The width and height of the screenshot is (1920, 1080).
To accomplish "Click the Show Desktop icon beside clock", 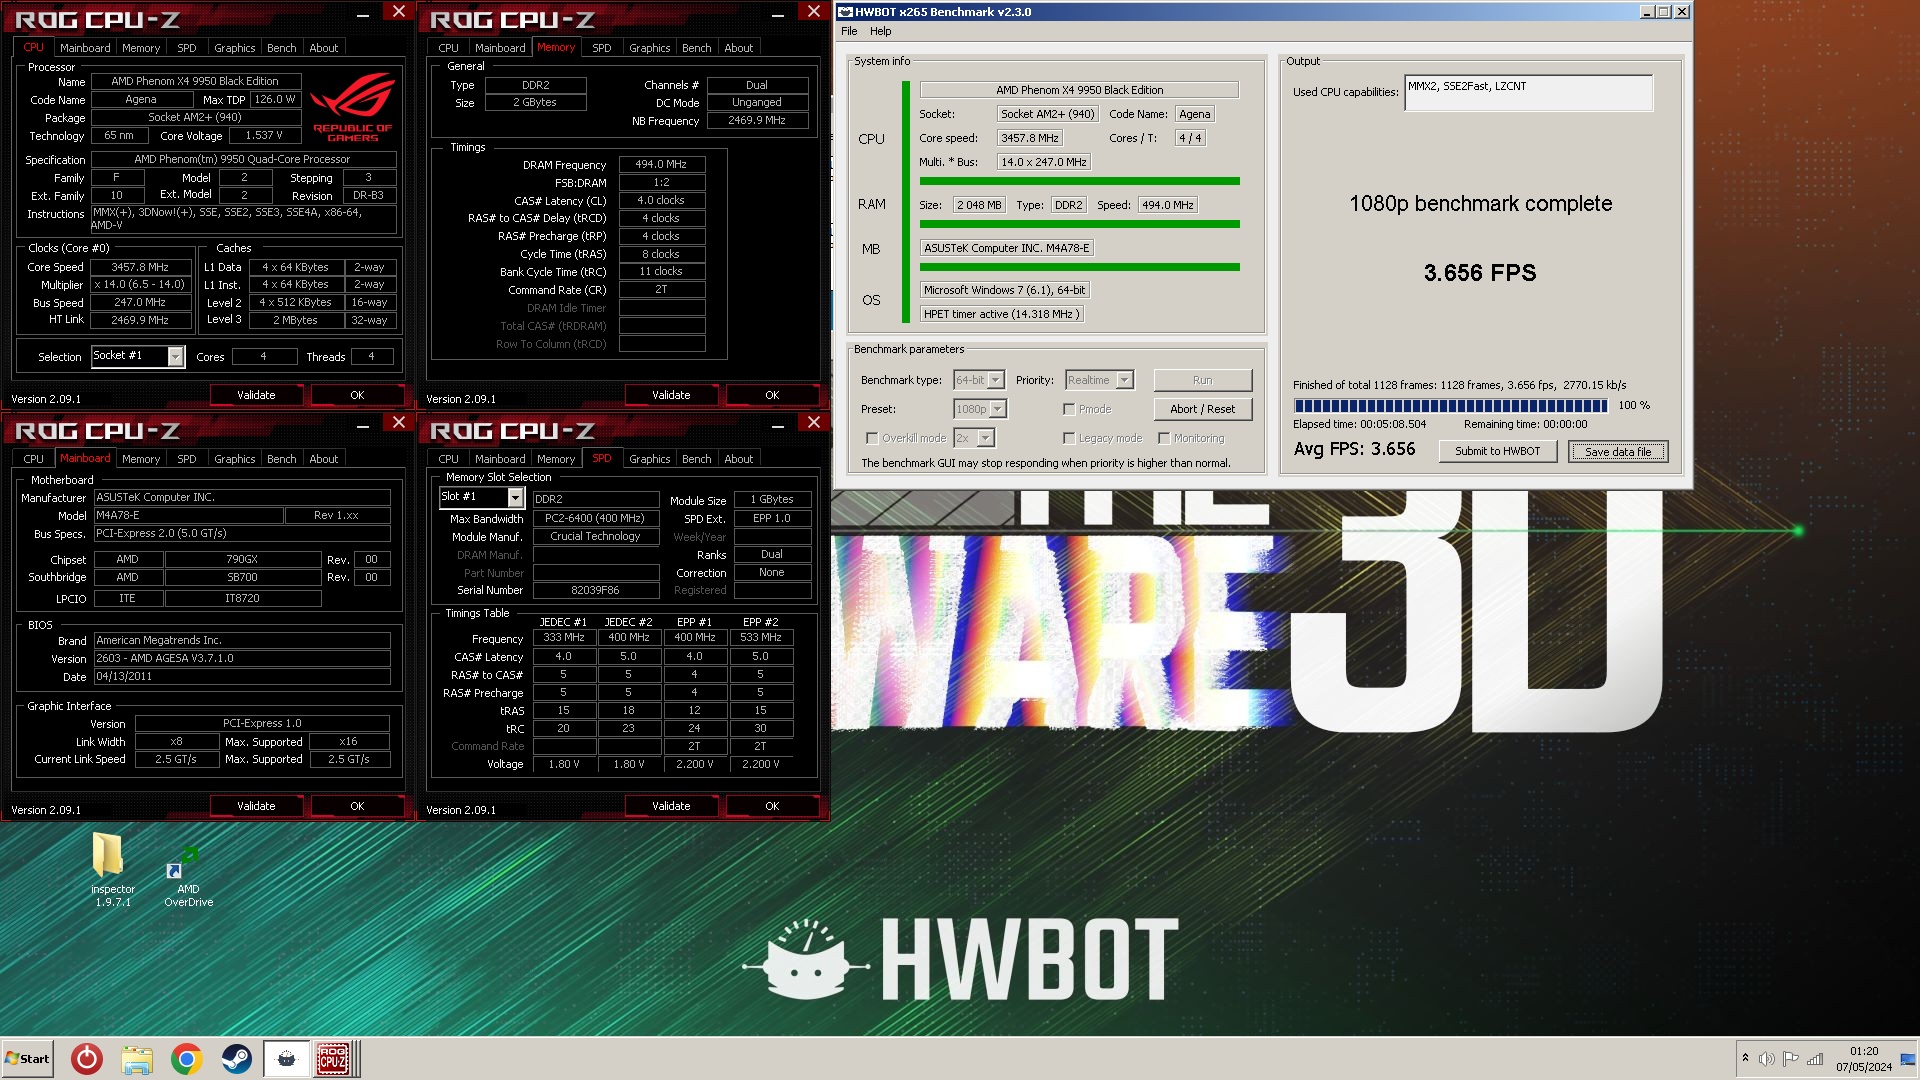I will tap(1908, 1059).
